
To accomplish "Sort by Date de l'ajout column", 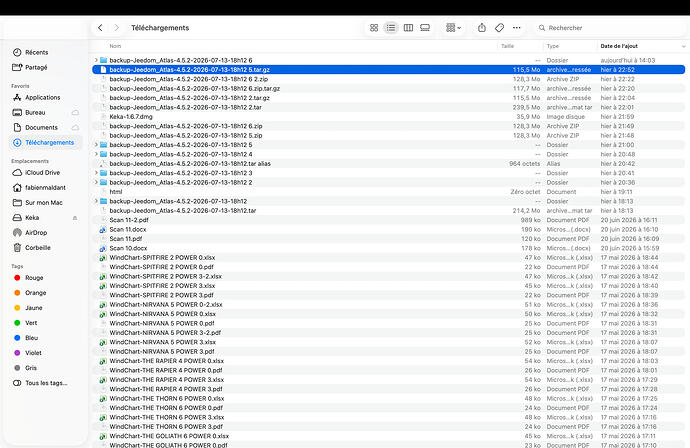I will point(619,46).
